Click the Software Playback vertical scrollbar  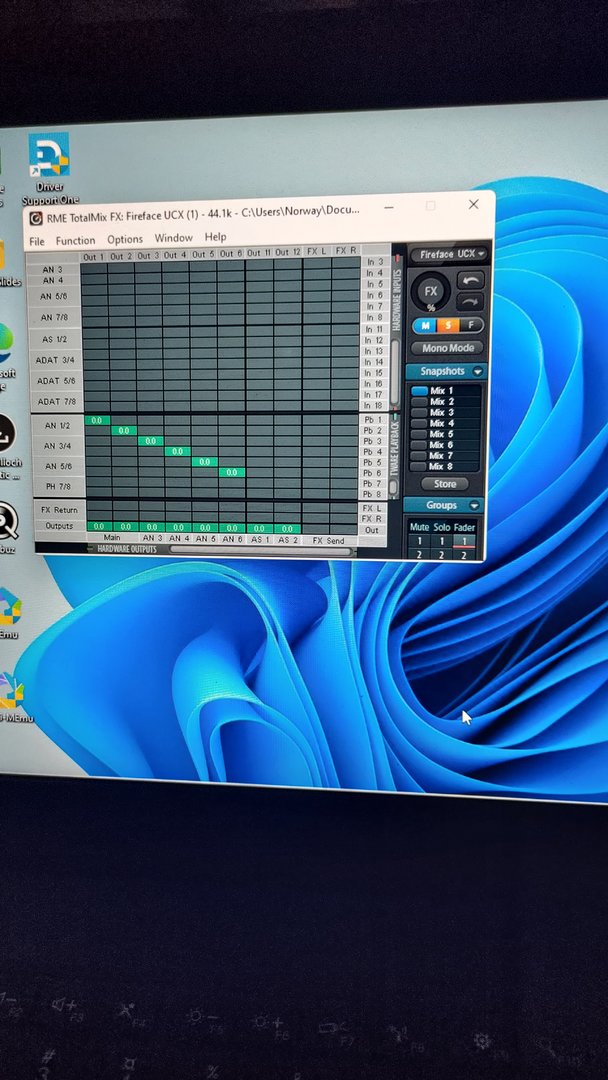point(393,488)
